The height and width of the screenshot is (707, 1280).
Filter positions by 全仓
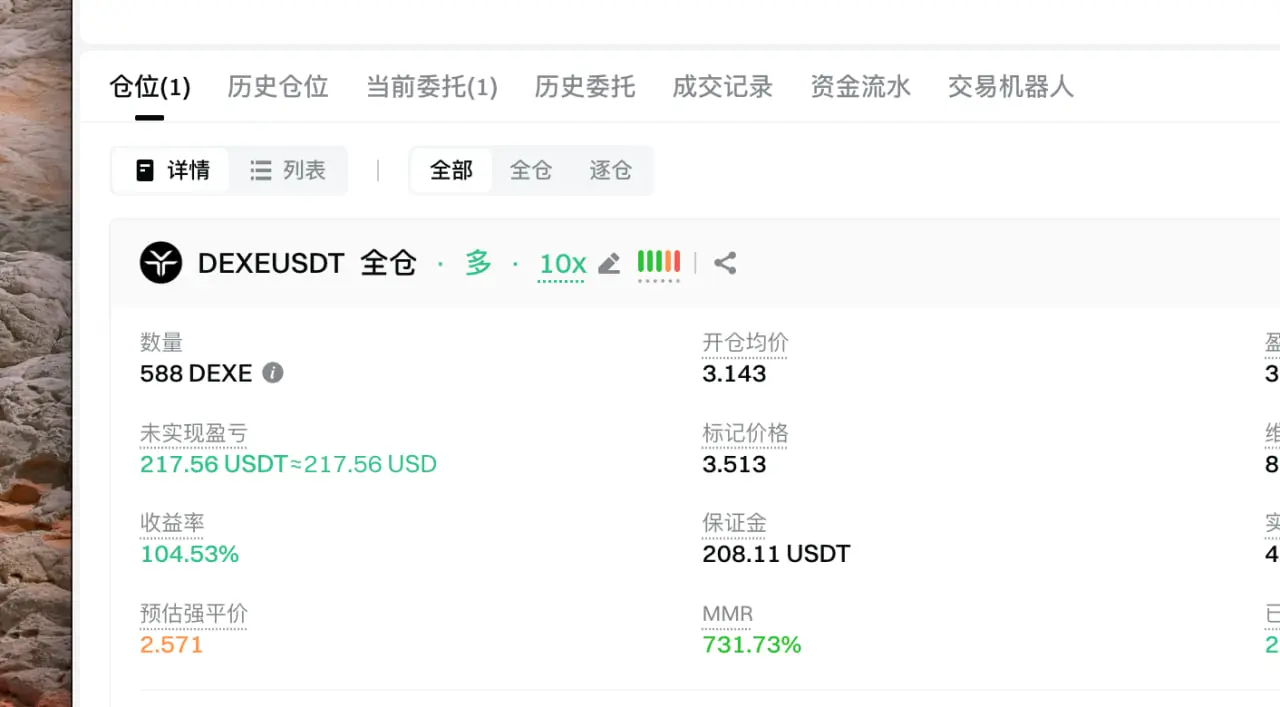pos(531,170)
